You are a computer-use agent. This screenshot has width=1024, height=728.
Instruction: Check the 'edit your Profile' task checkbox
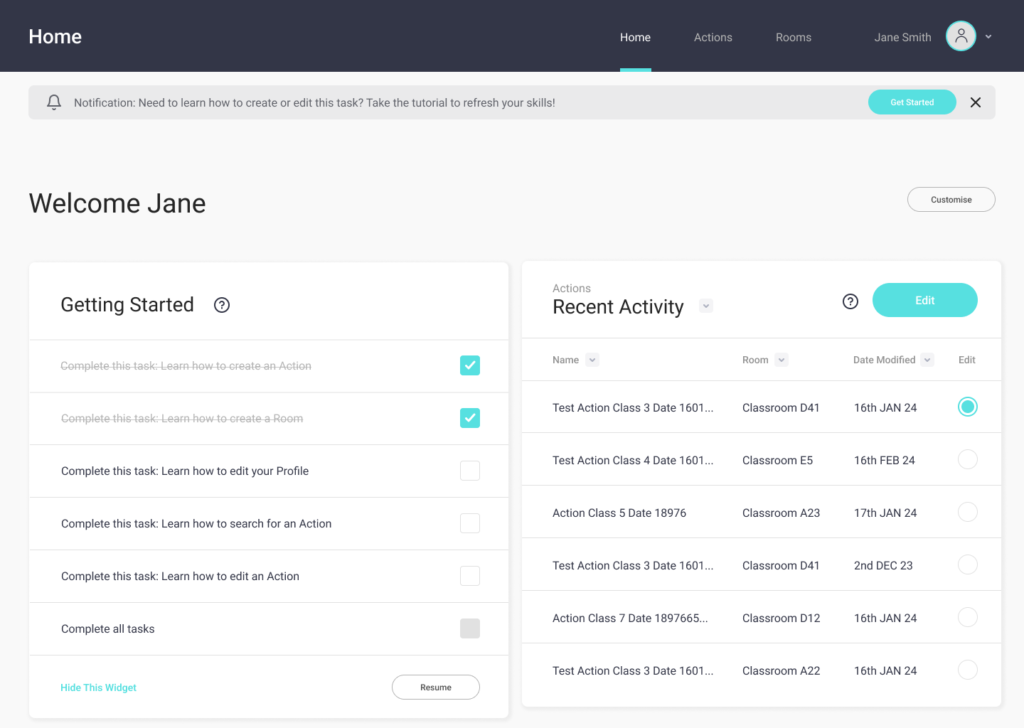pyautogui.click(x=469, y=471)
